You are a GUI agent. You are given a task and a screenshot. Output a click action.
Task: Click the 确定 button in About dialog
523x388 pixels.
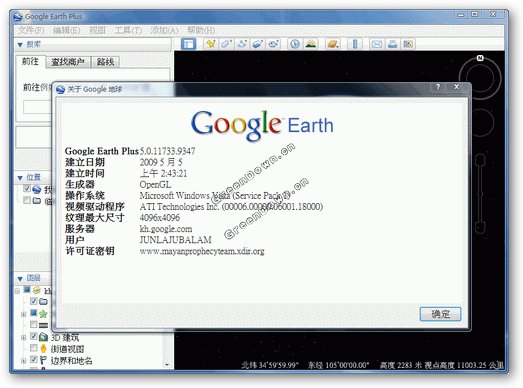coord(440,314)
